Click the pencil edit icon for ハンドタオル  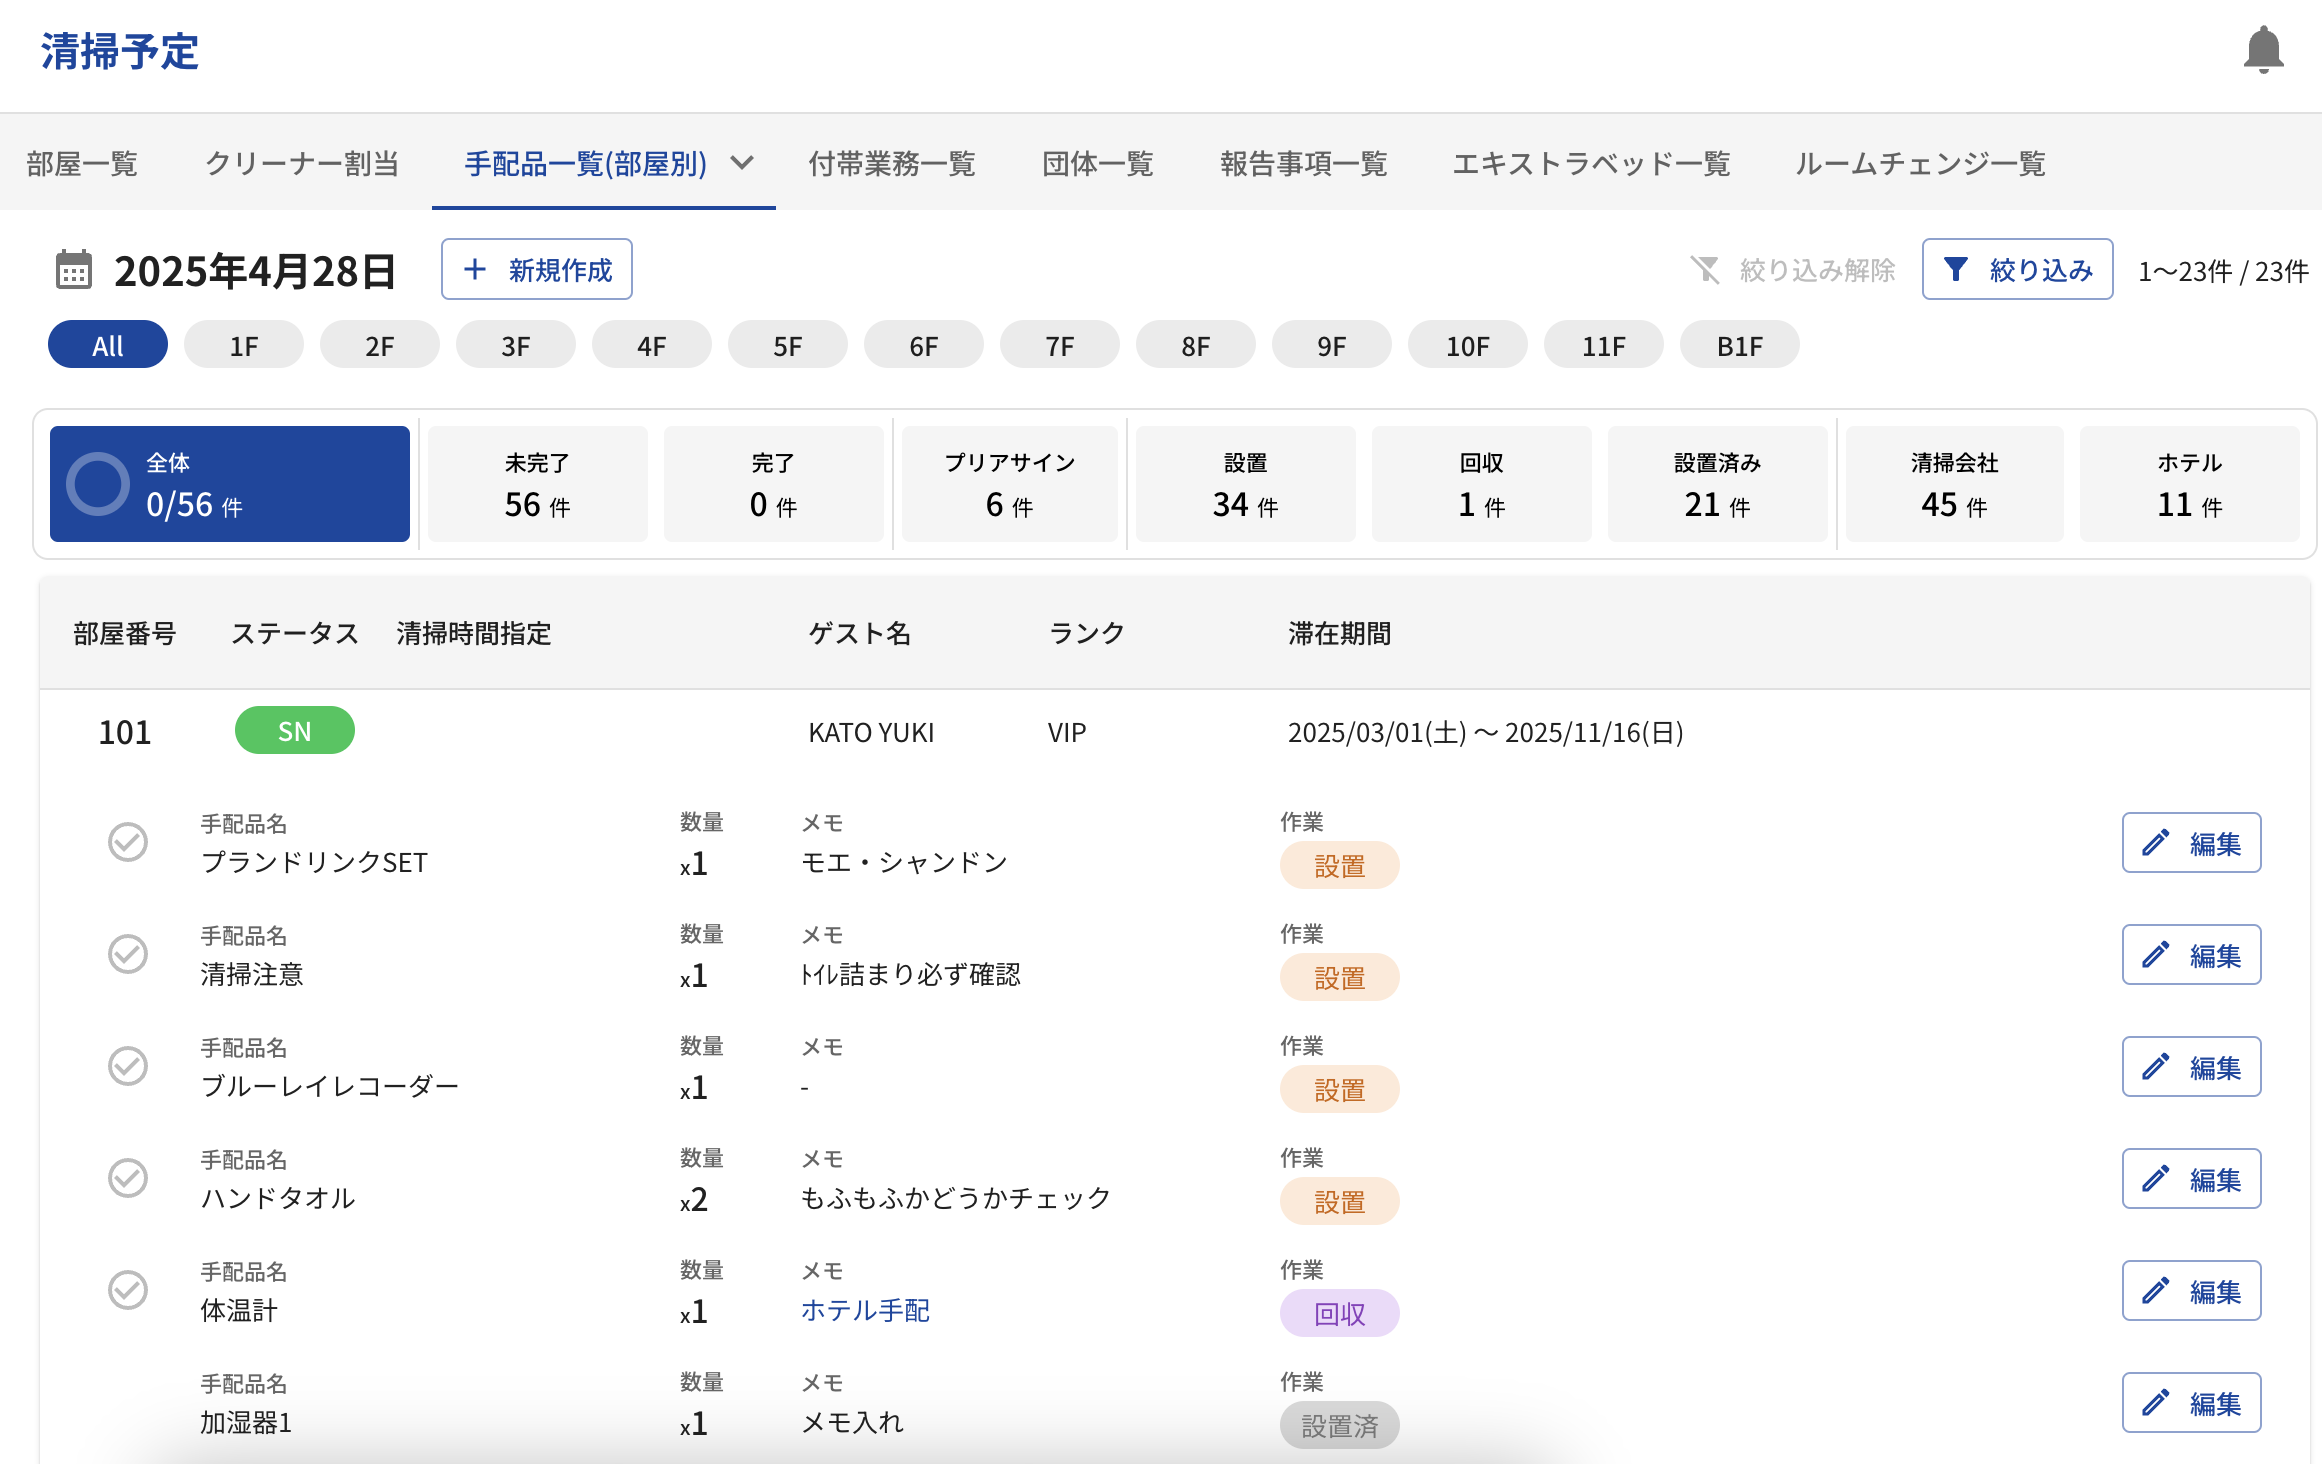pyautogui.click(x=2156, y=1178)
